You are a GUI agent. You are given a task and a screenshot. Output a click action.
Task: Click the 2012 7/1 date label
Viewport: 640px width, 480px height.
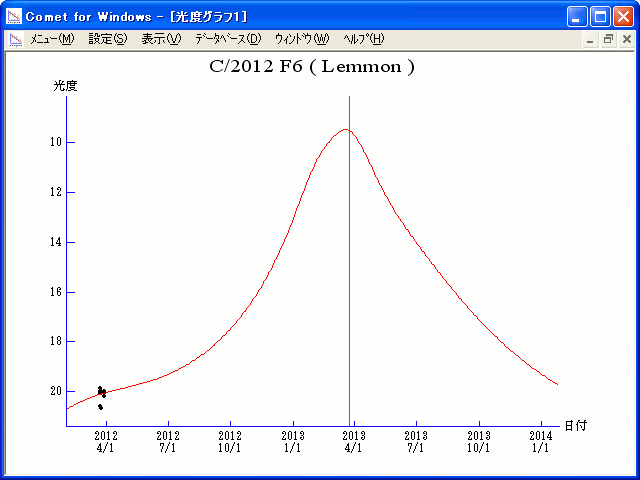click(168, 442)
